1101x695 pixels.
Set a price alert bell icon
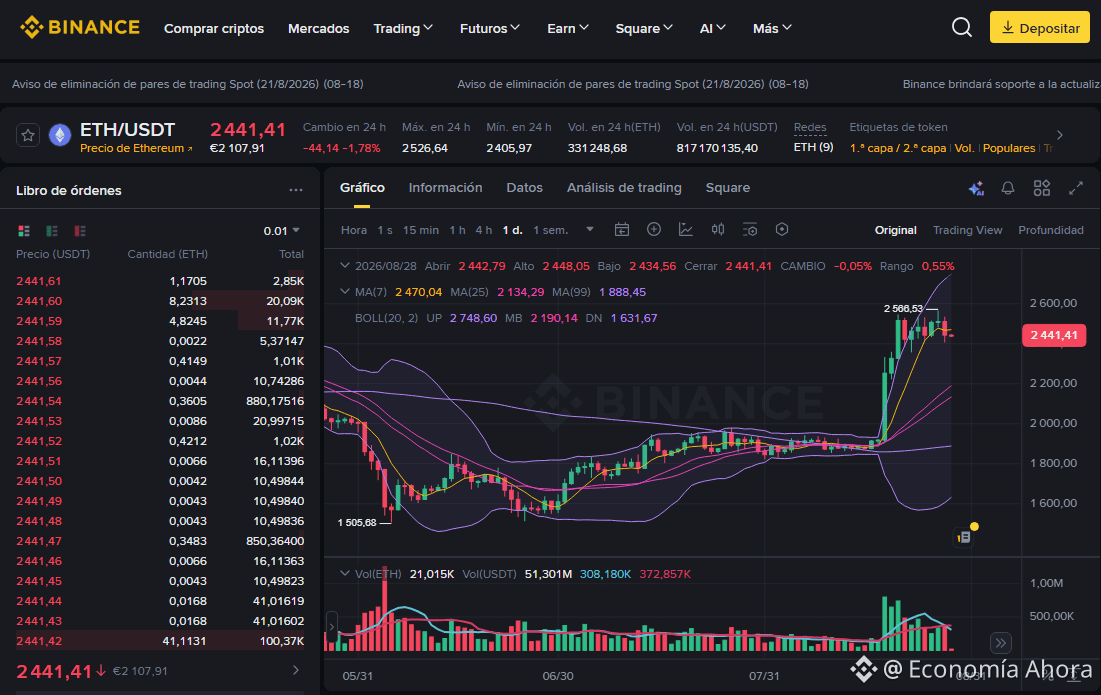(1008, 188)
